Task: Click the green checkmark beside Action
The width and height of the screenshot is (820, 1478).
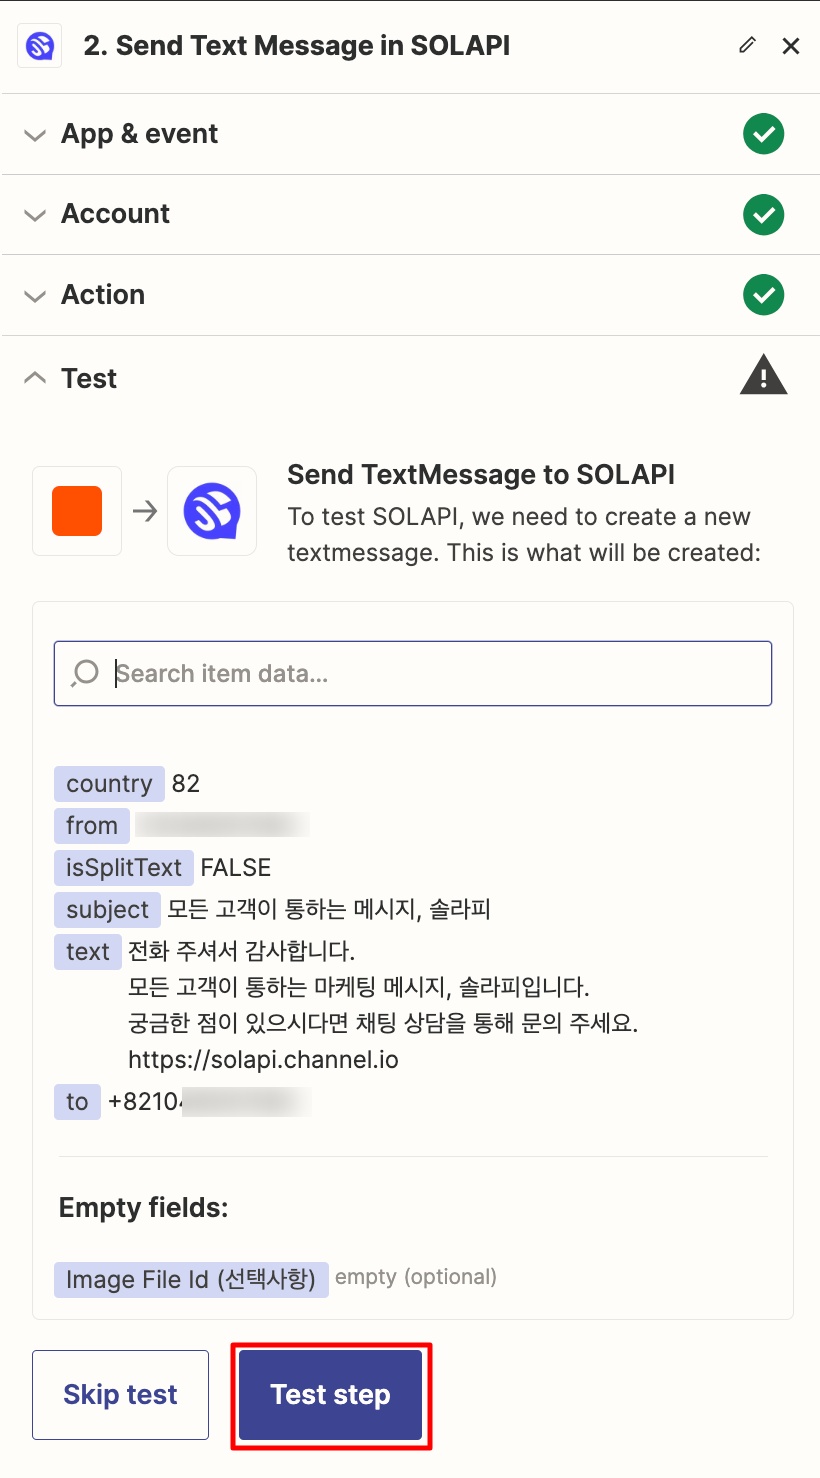Action: [x=764, y=295]
